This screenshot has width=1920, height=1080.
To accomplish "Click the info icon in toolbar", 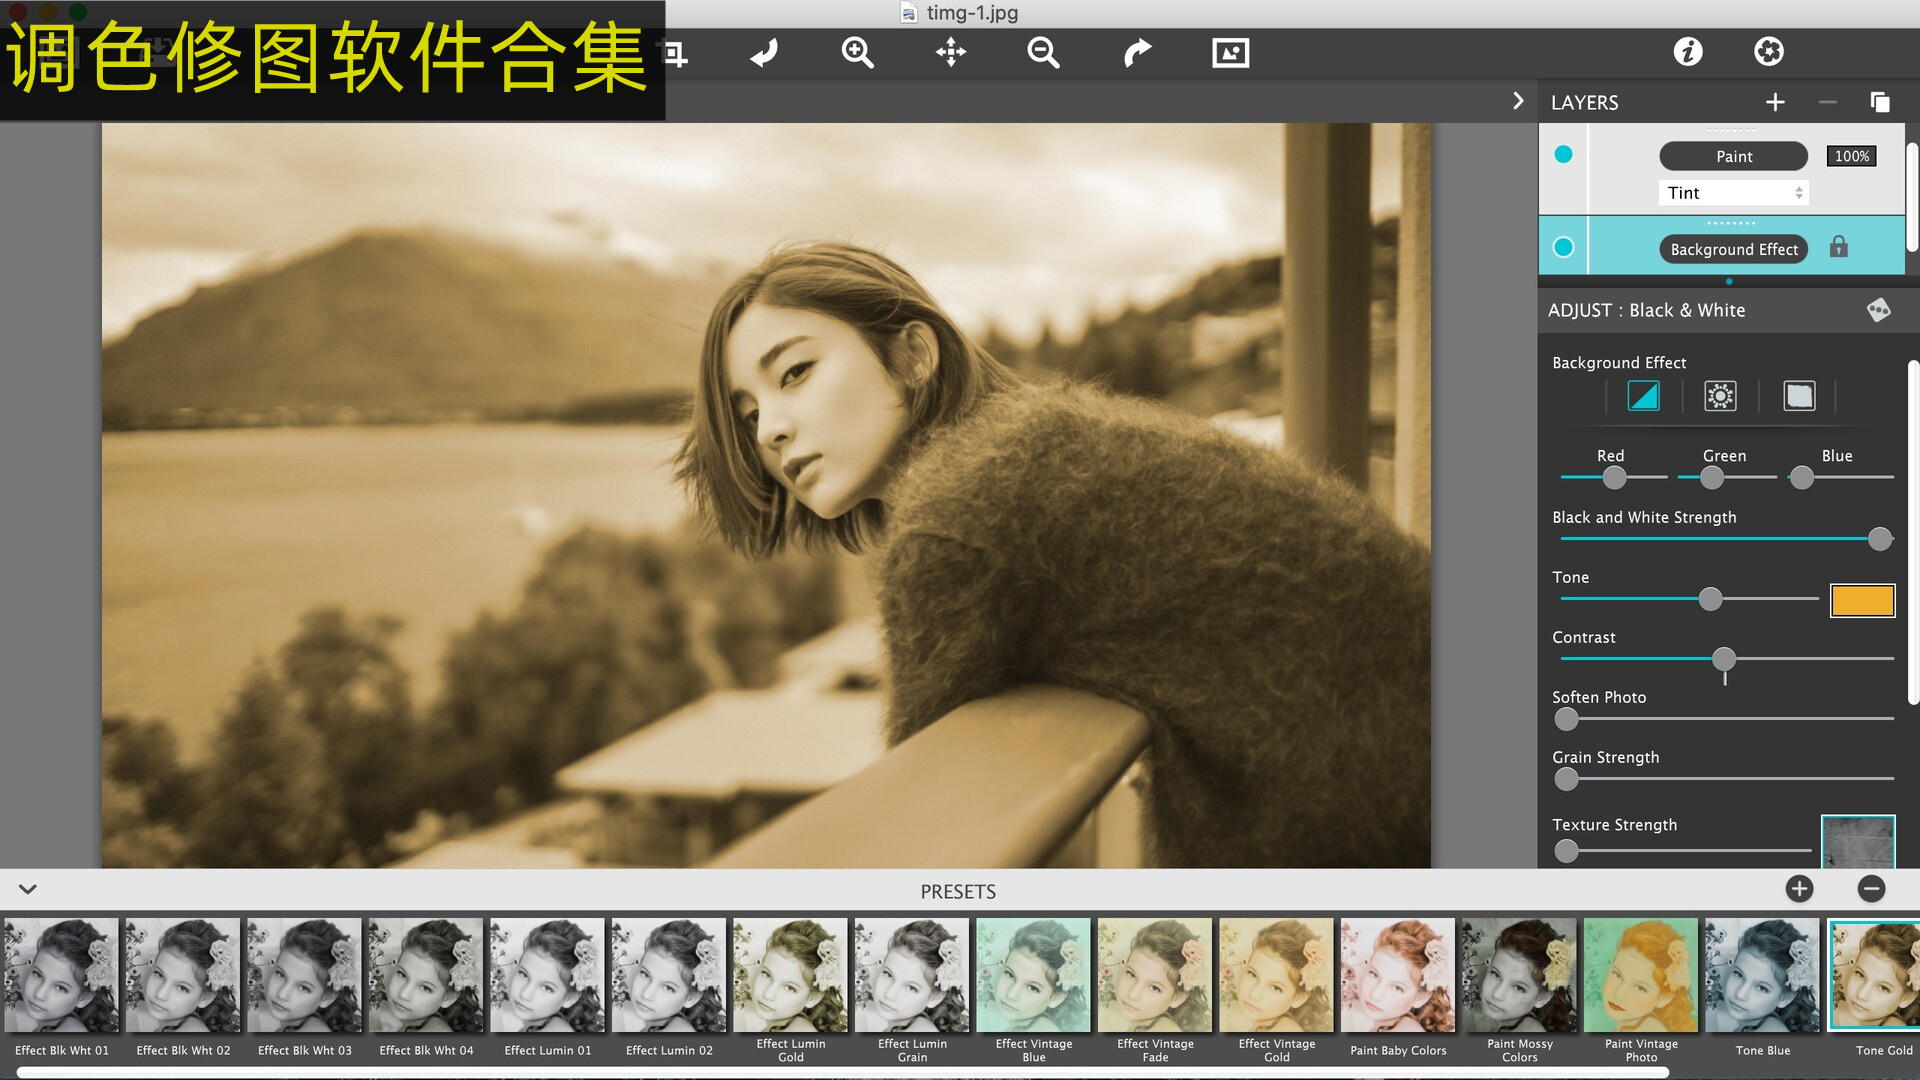I will point(1688,51).
